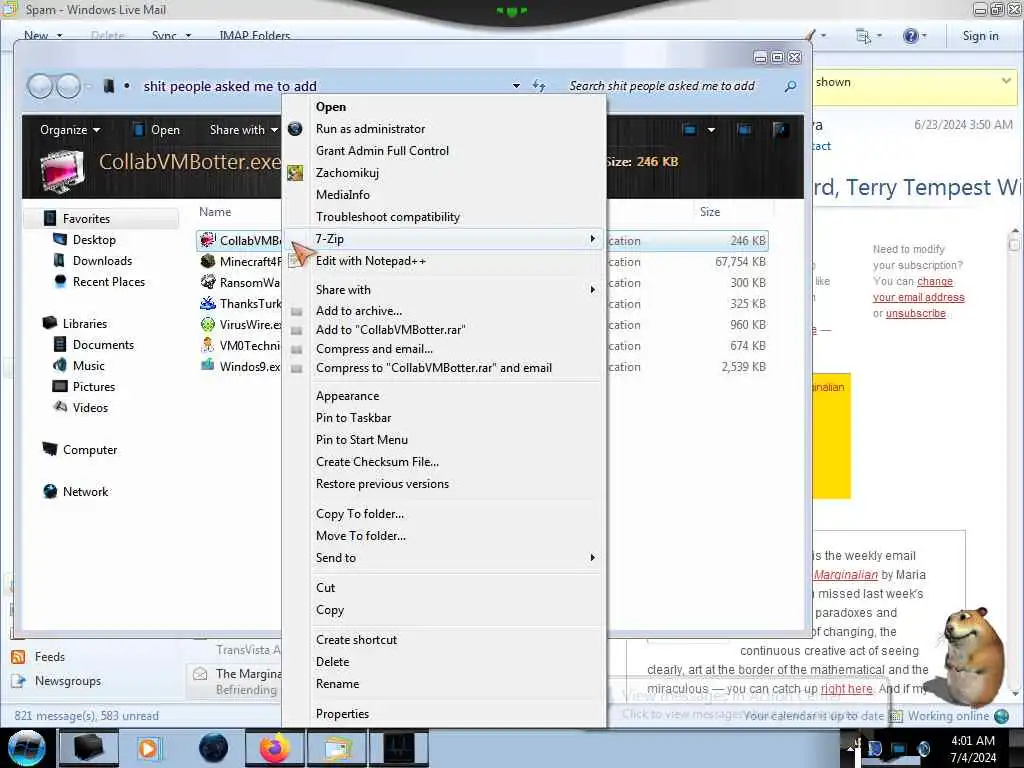Click the Open button in Explorer toolbar
The width and height of the screenshot is (1024, 768).
click(157, 130)
